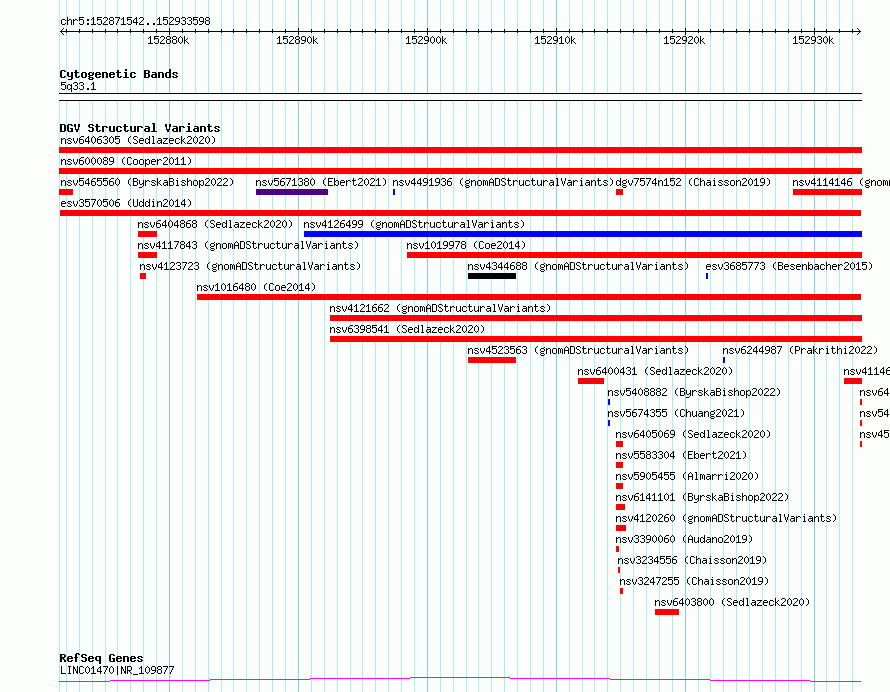Click nsv4523563 (gnomADStructuralVariants) label
Image resolution: width=890 pixels, height=692 pixels.
click(578, 350)
